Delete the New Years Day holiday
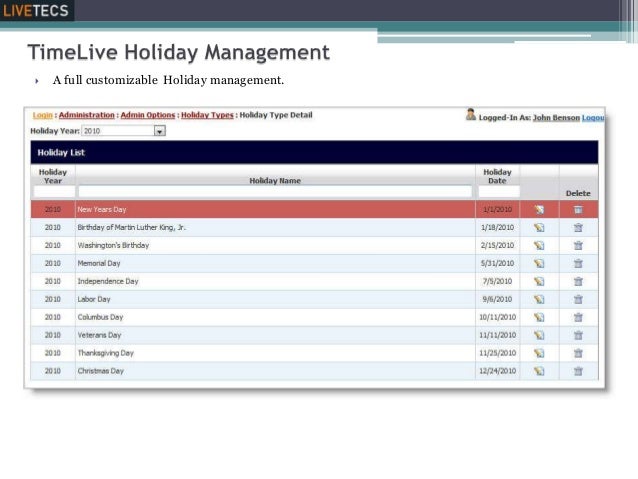This screenshot has width=638, height=479. click(x=578, y=210)
